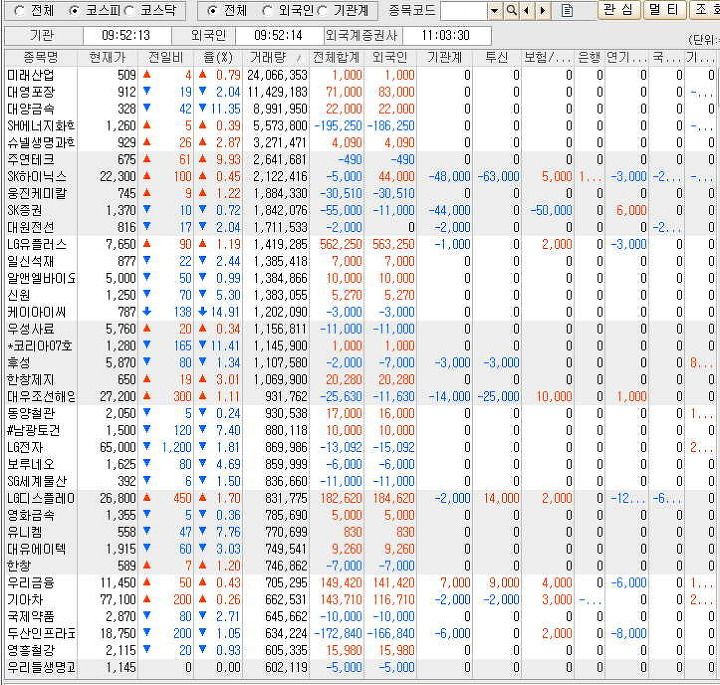The width and height of the screenshot is (720, 685).
Task: Select the 코스피 market radio button
Action: tap(73, 11)
